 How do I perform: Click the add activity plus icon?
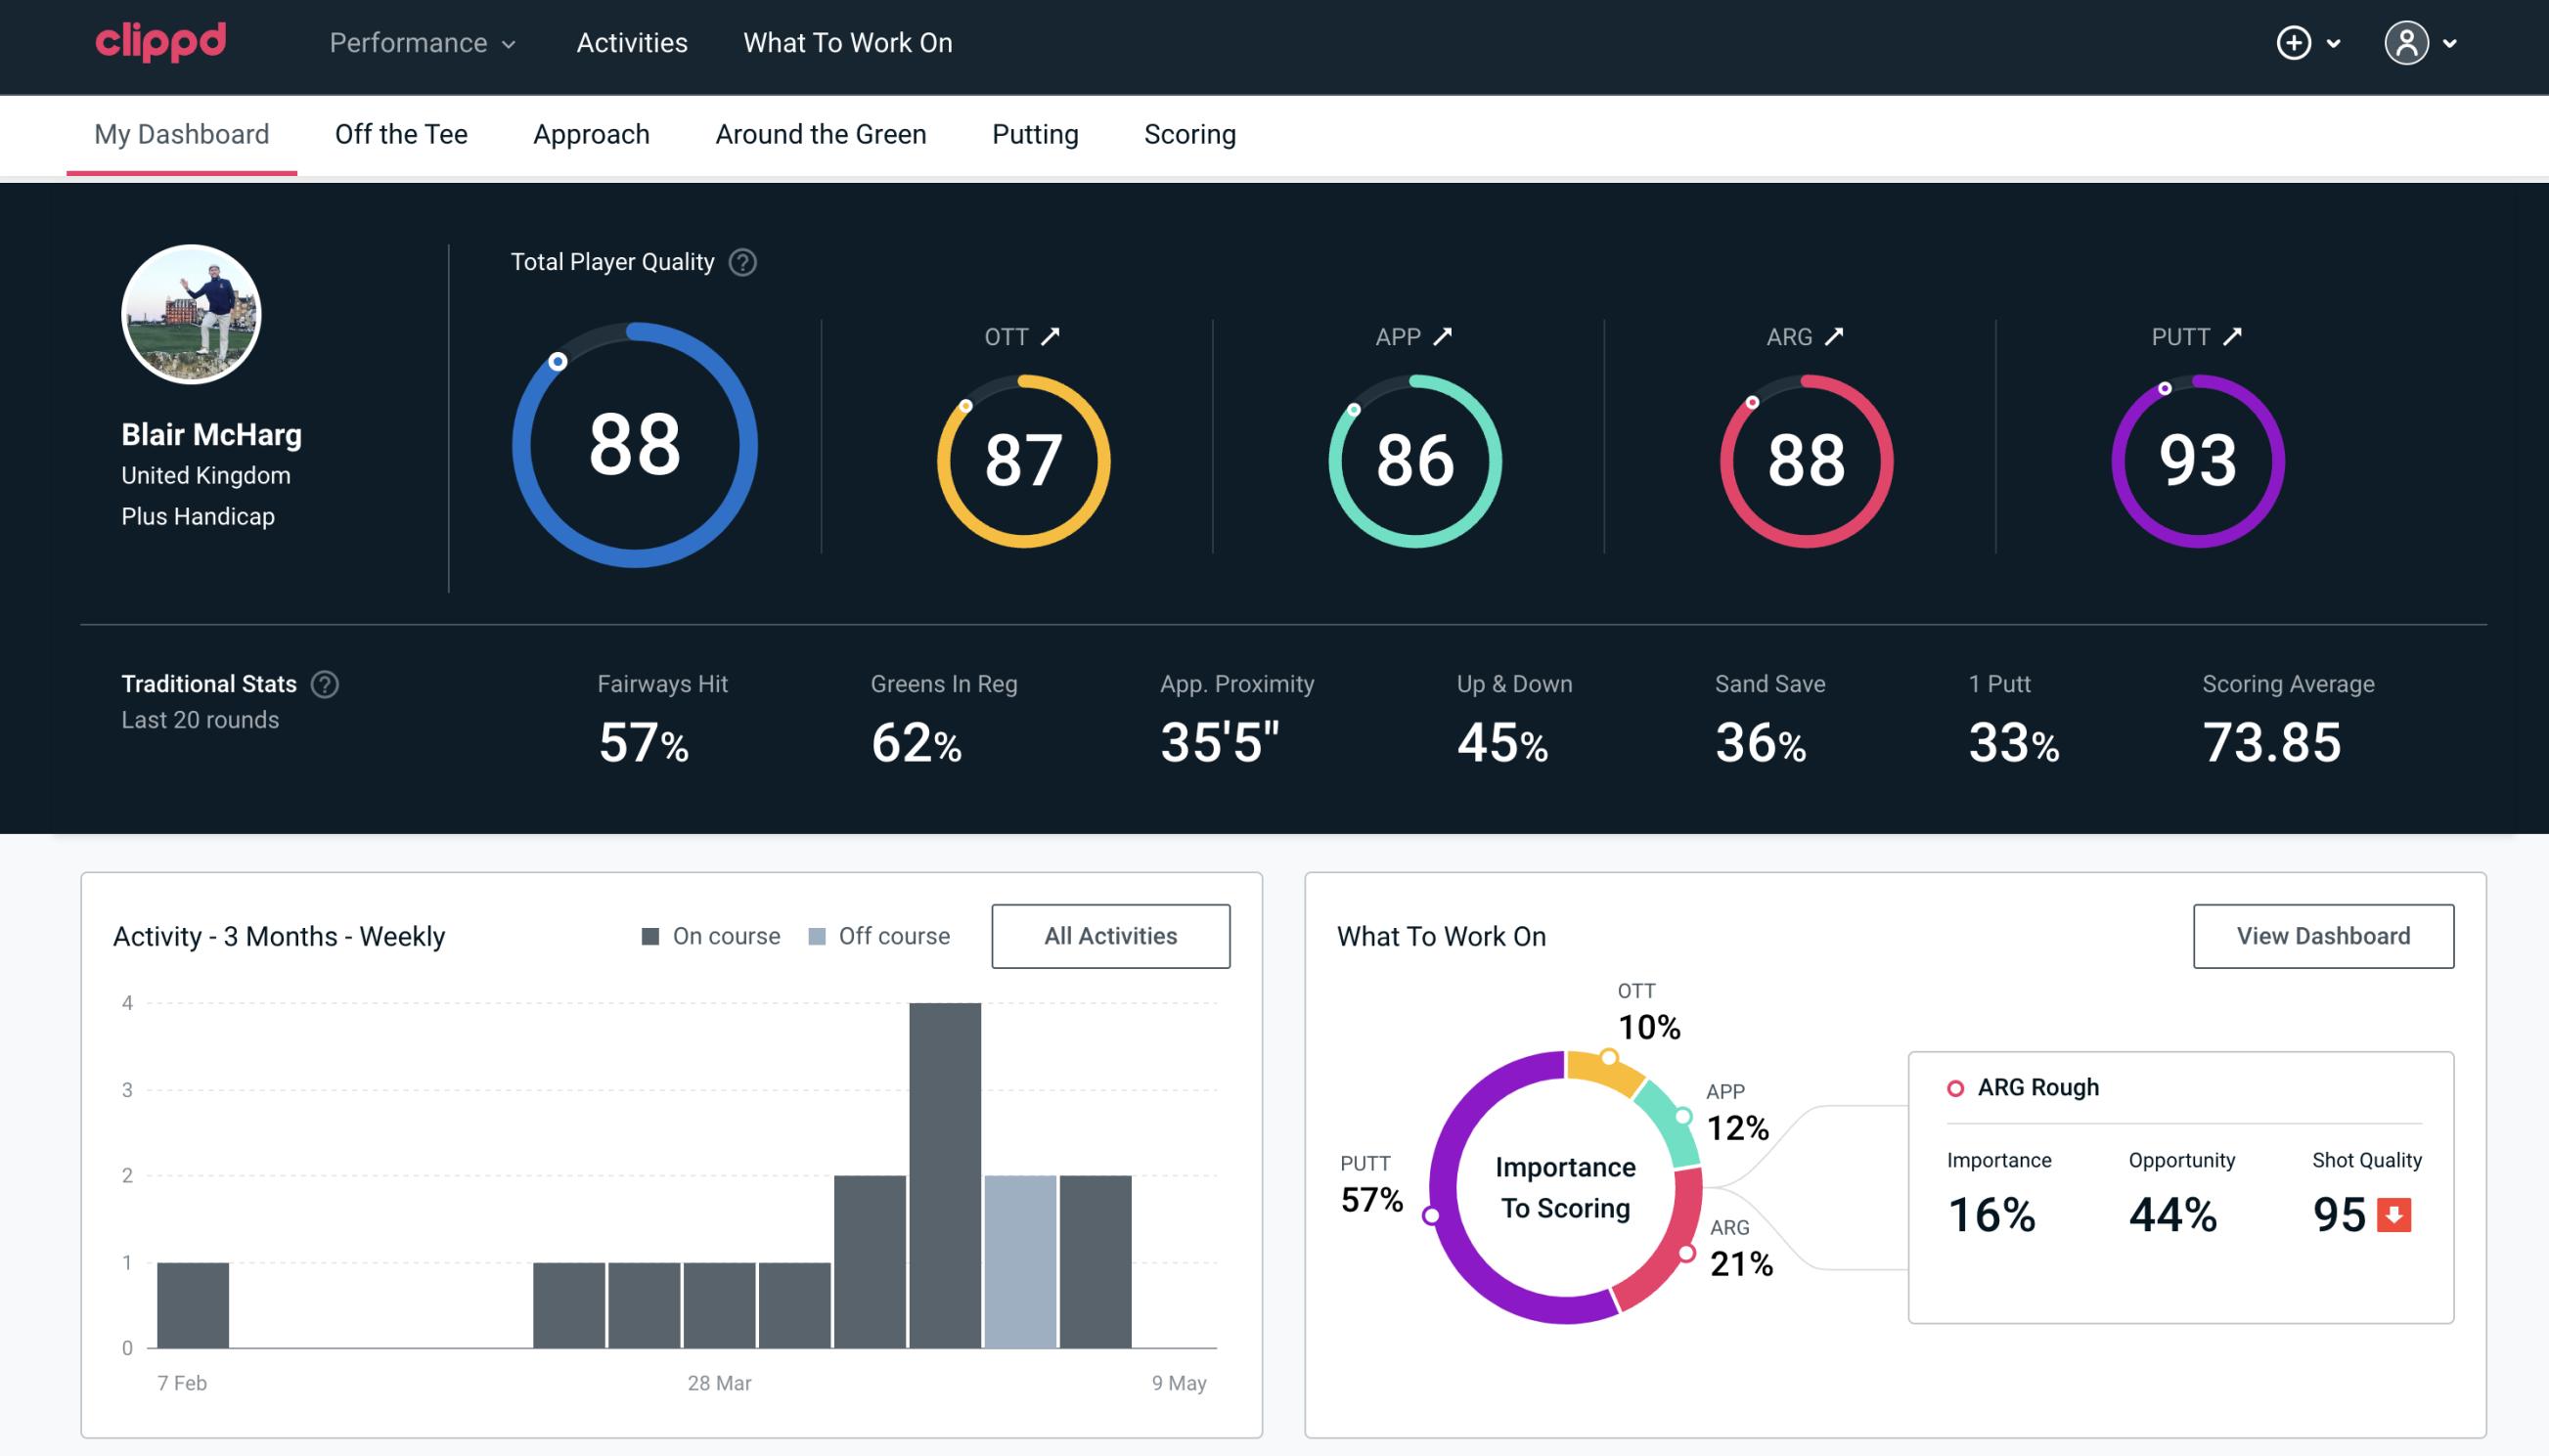click(x=2297, y=44)
